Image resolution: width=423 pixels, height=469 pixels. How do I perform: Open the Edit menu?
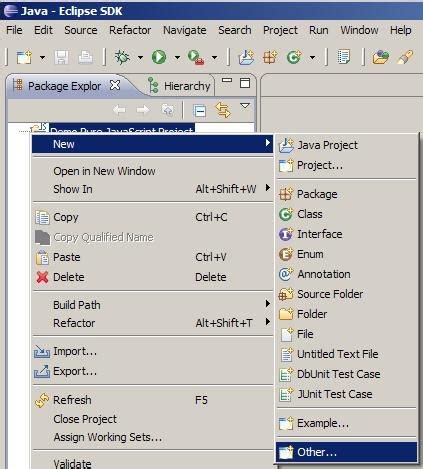(43, 30)
